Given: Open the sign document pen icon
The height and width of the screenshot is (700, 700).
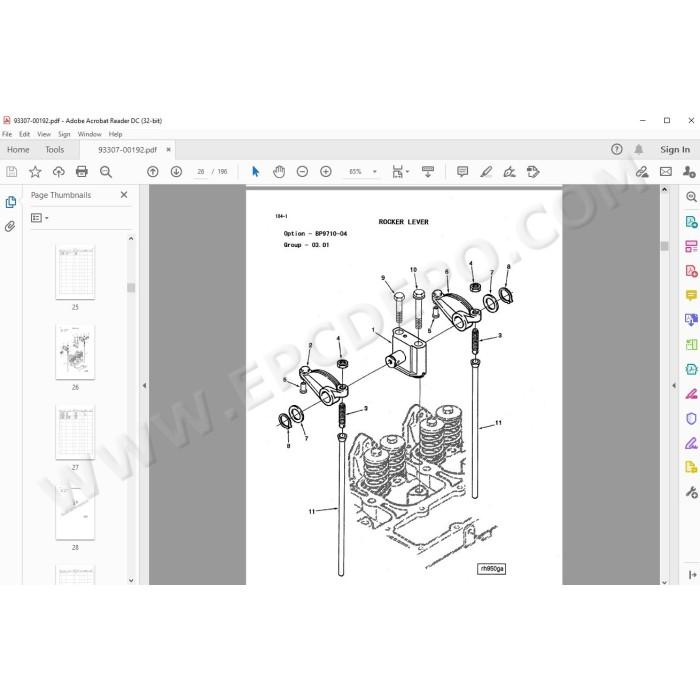Looking at the screenshot, I should click(509, 171).
